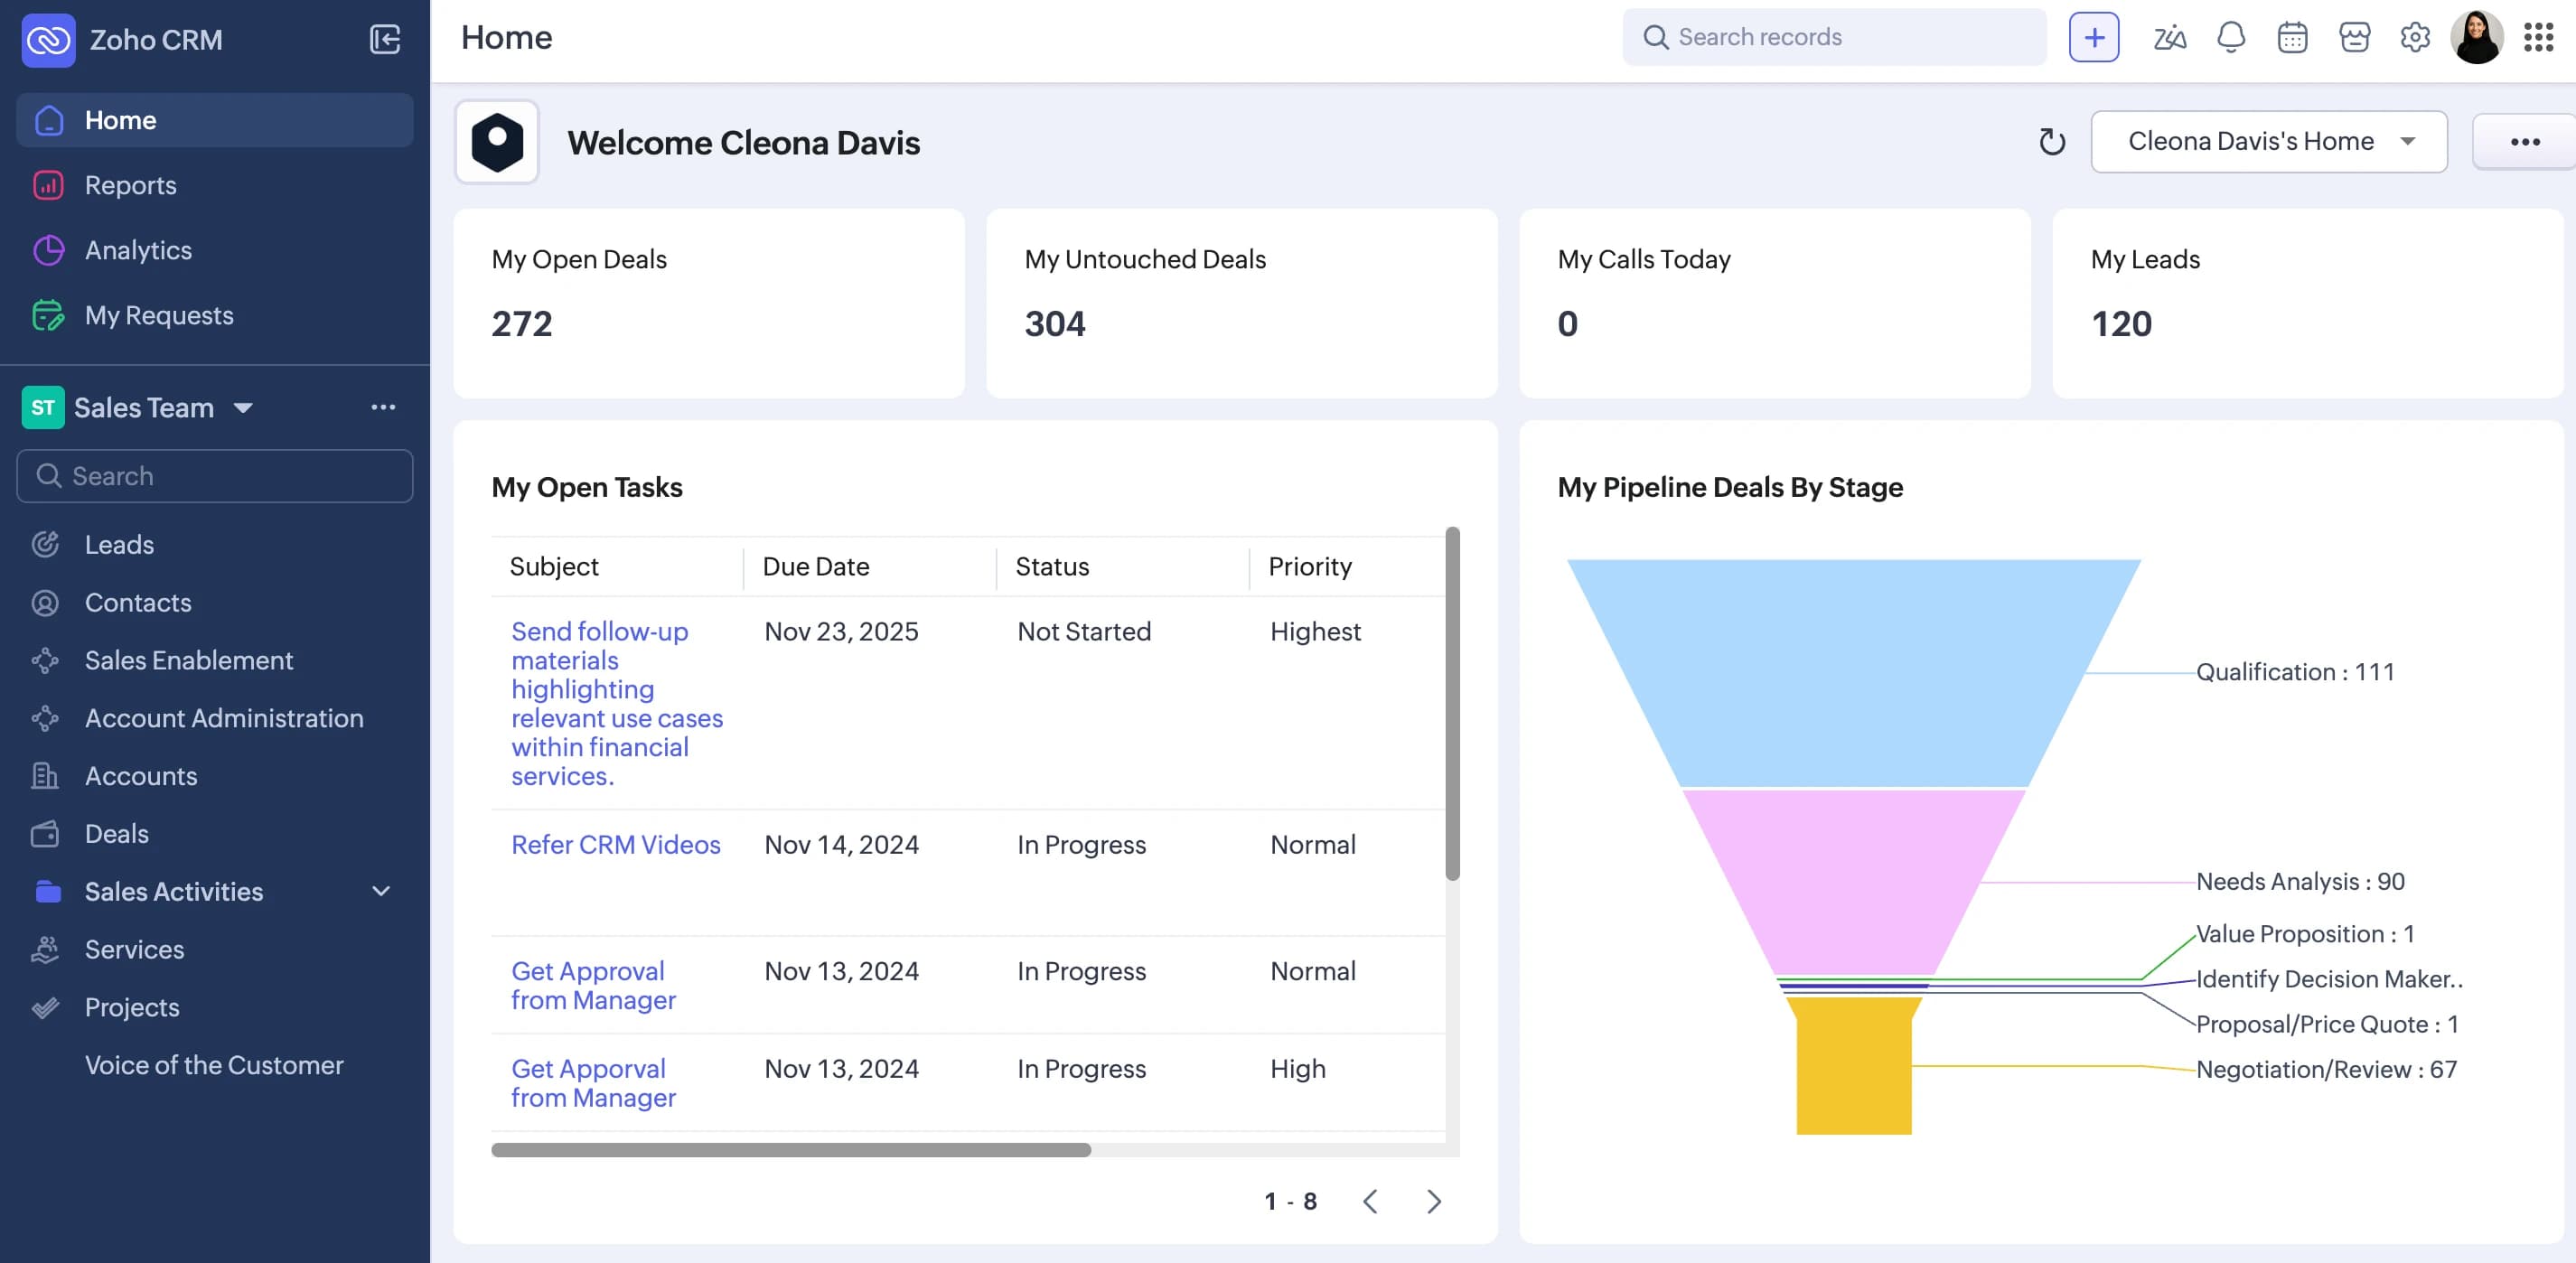
Task: Open the Send follow-up materials task
Action: 617,704
